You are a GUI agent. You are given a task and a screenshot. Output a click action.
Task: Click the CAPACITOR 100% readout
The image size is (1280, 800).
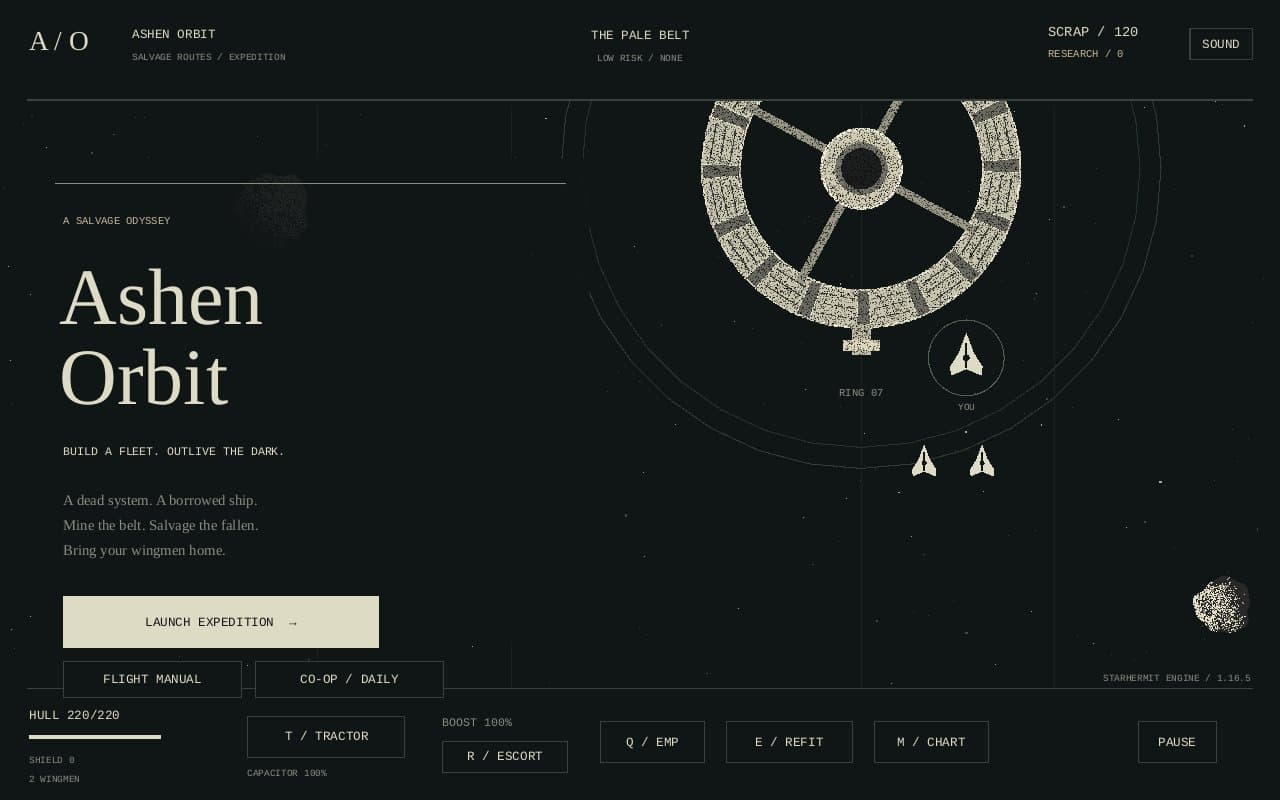(x=287, y=773)
